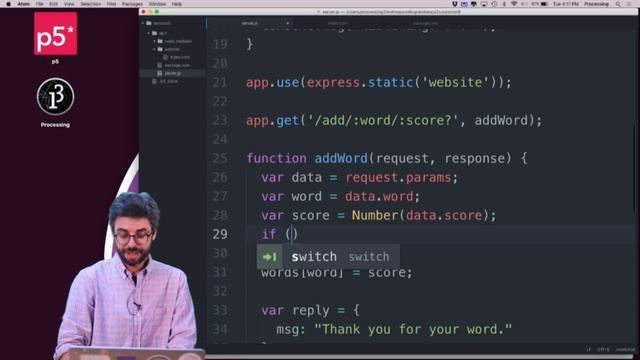Switch to the server.js tab
The image size is (640, 360).
(250, 23)
